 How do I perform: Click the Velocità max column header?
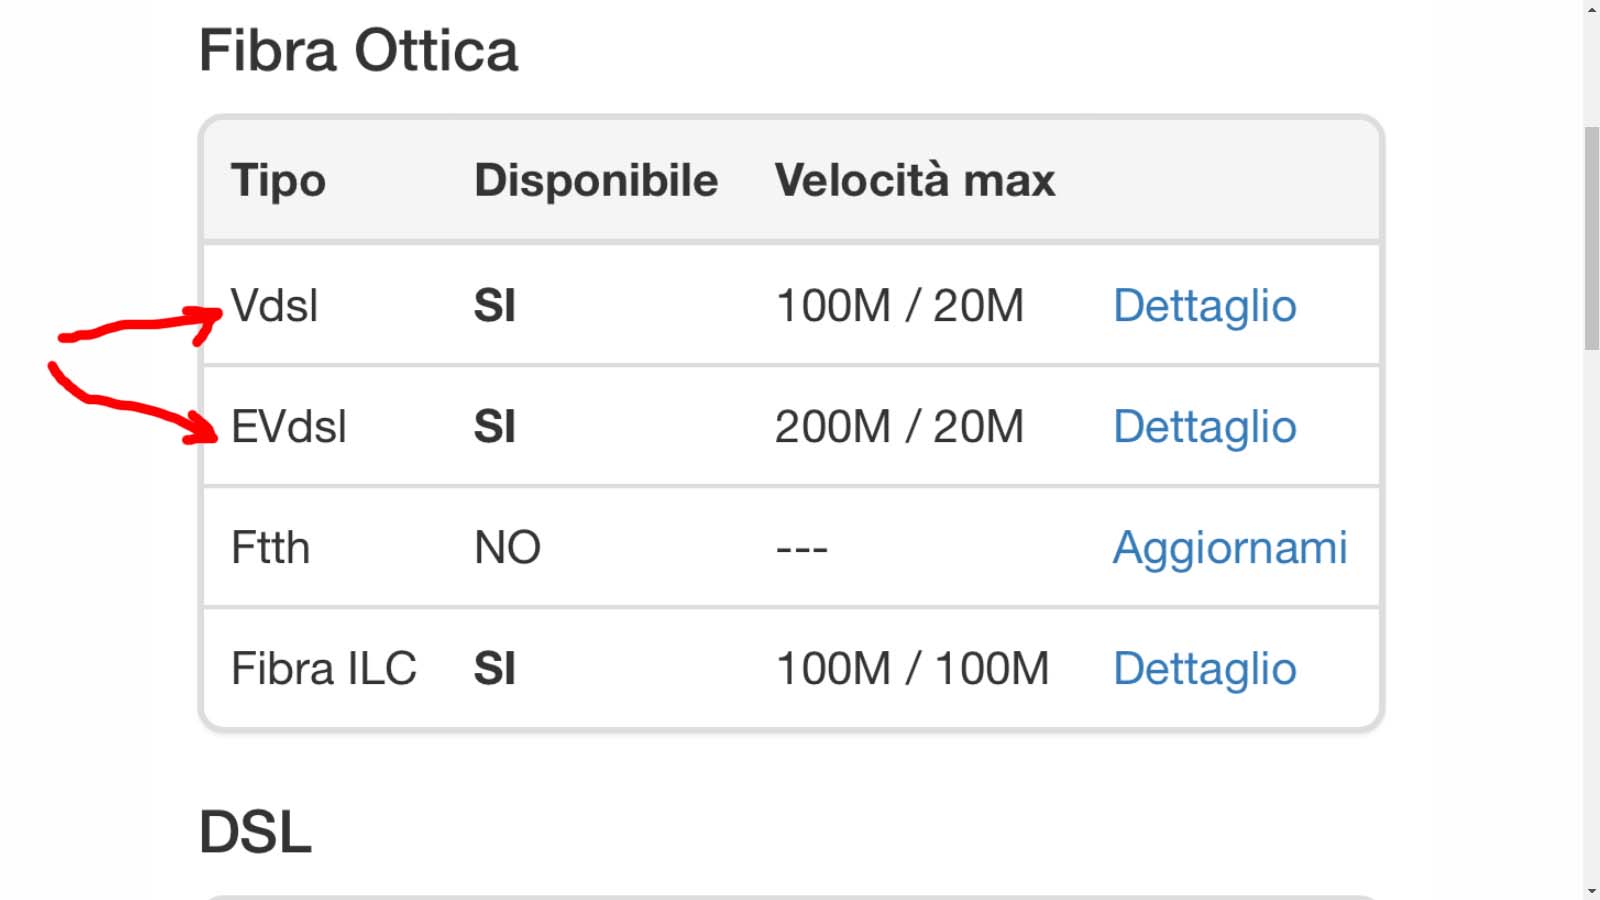pyautogui.click(x=915, y=181)
